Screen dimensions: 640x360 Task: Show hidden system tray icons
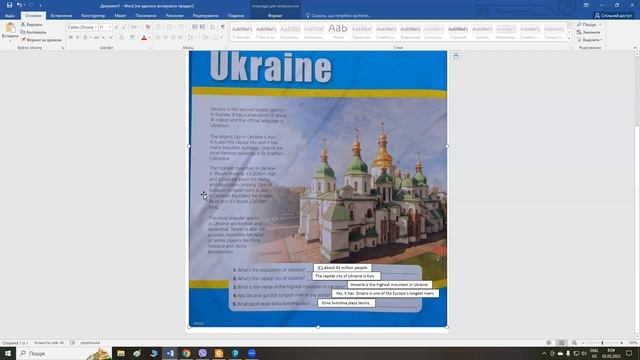[544, 353]
